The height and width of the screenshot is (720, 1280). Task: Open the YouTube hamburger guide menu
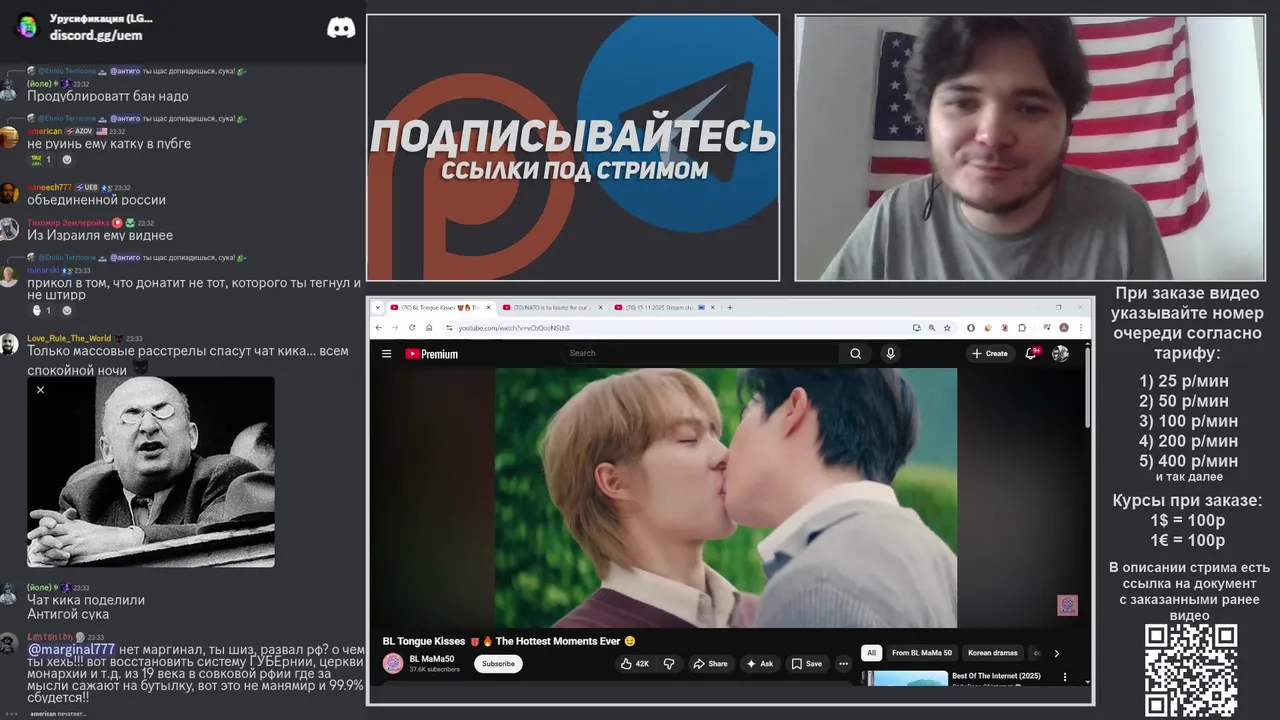[386, 353]
